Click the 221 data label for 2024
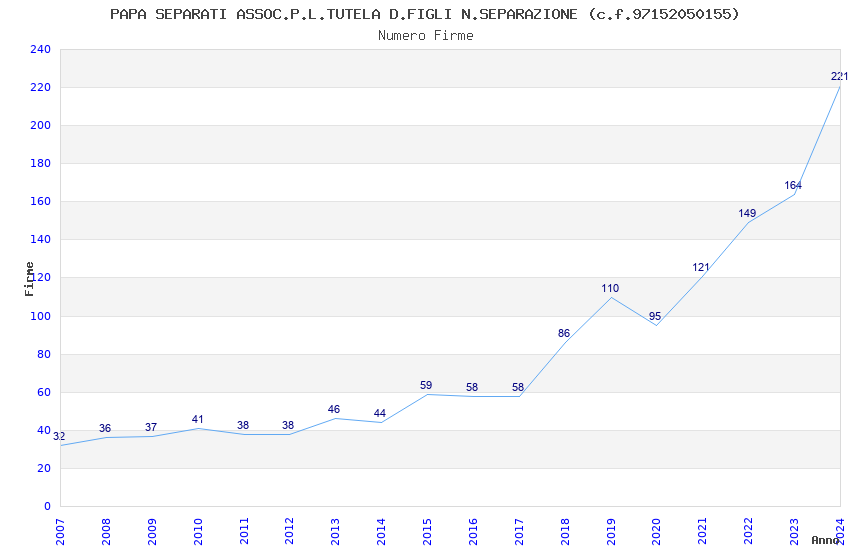This screenshot has height=550, width=850. click(840, 76)
